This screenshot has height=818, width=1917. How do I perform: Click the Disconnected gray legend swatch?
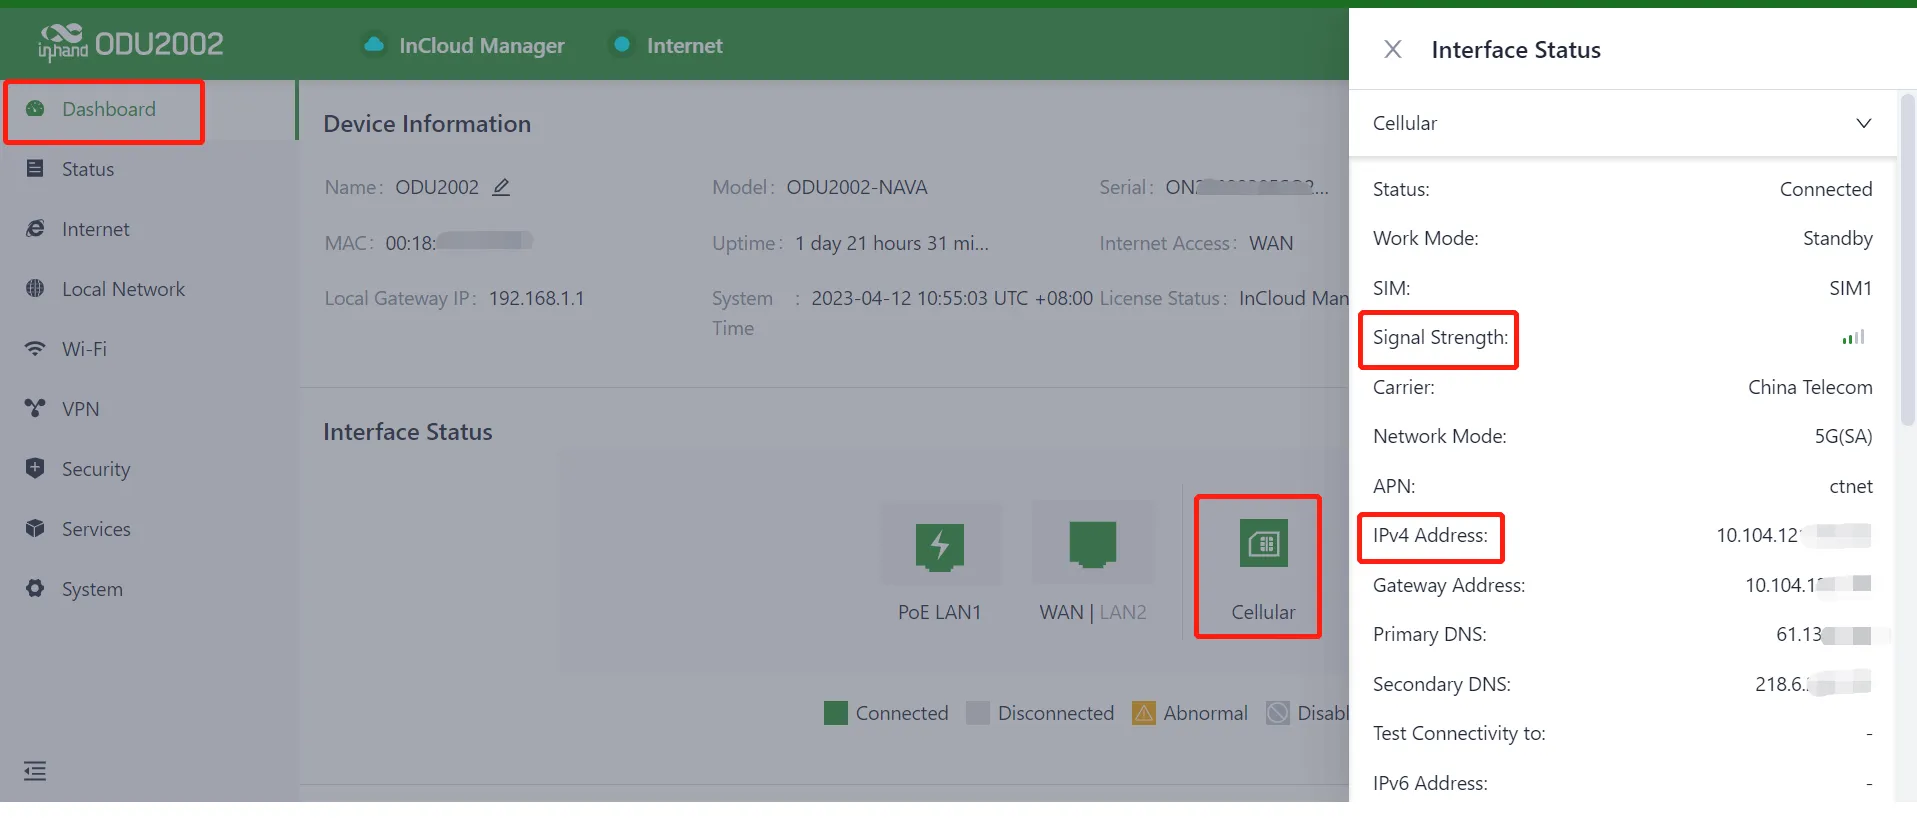978,713
